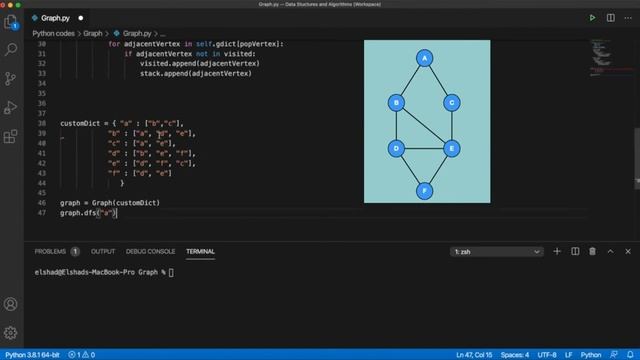The width and height of the screenshot is (640, 360).
Task: Click line number 47 in gutter
Action: (42, 213)
